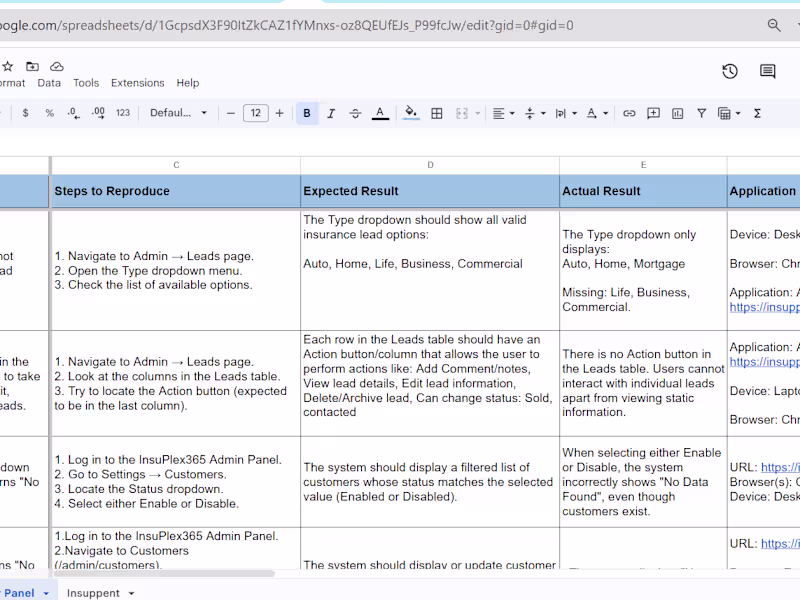This screenshot has height=600, width=800.
Task: Open text rotation dropdown
Action: pos(597,113)
